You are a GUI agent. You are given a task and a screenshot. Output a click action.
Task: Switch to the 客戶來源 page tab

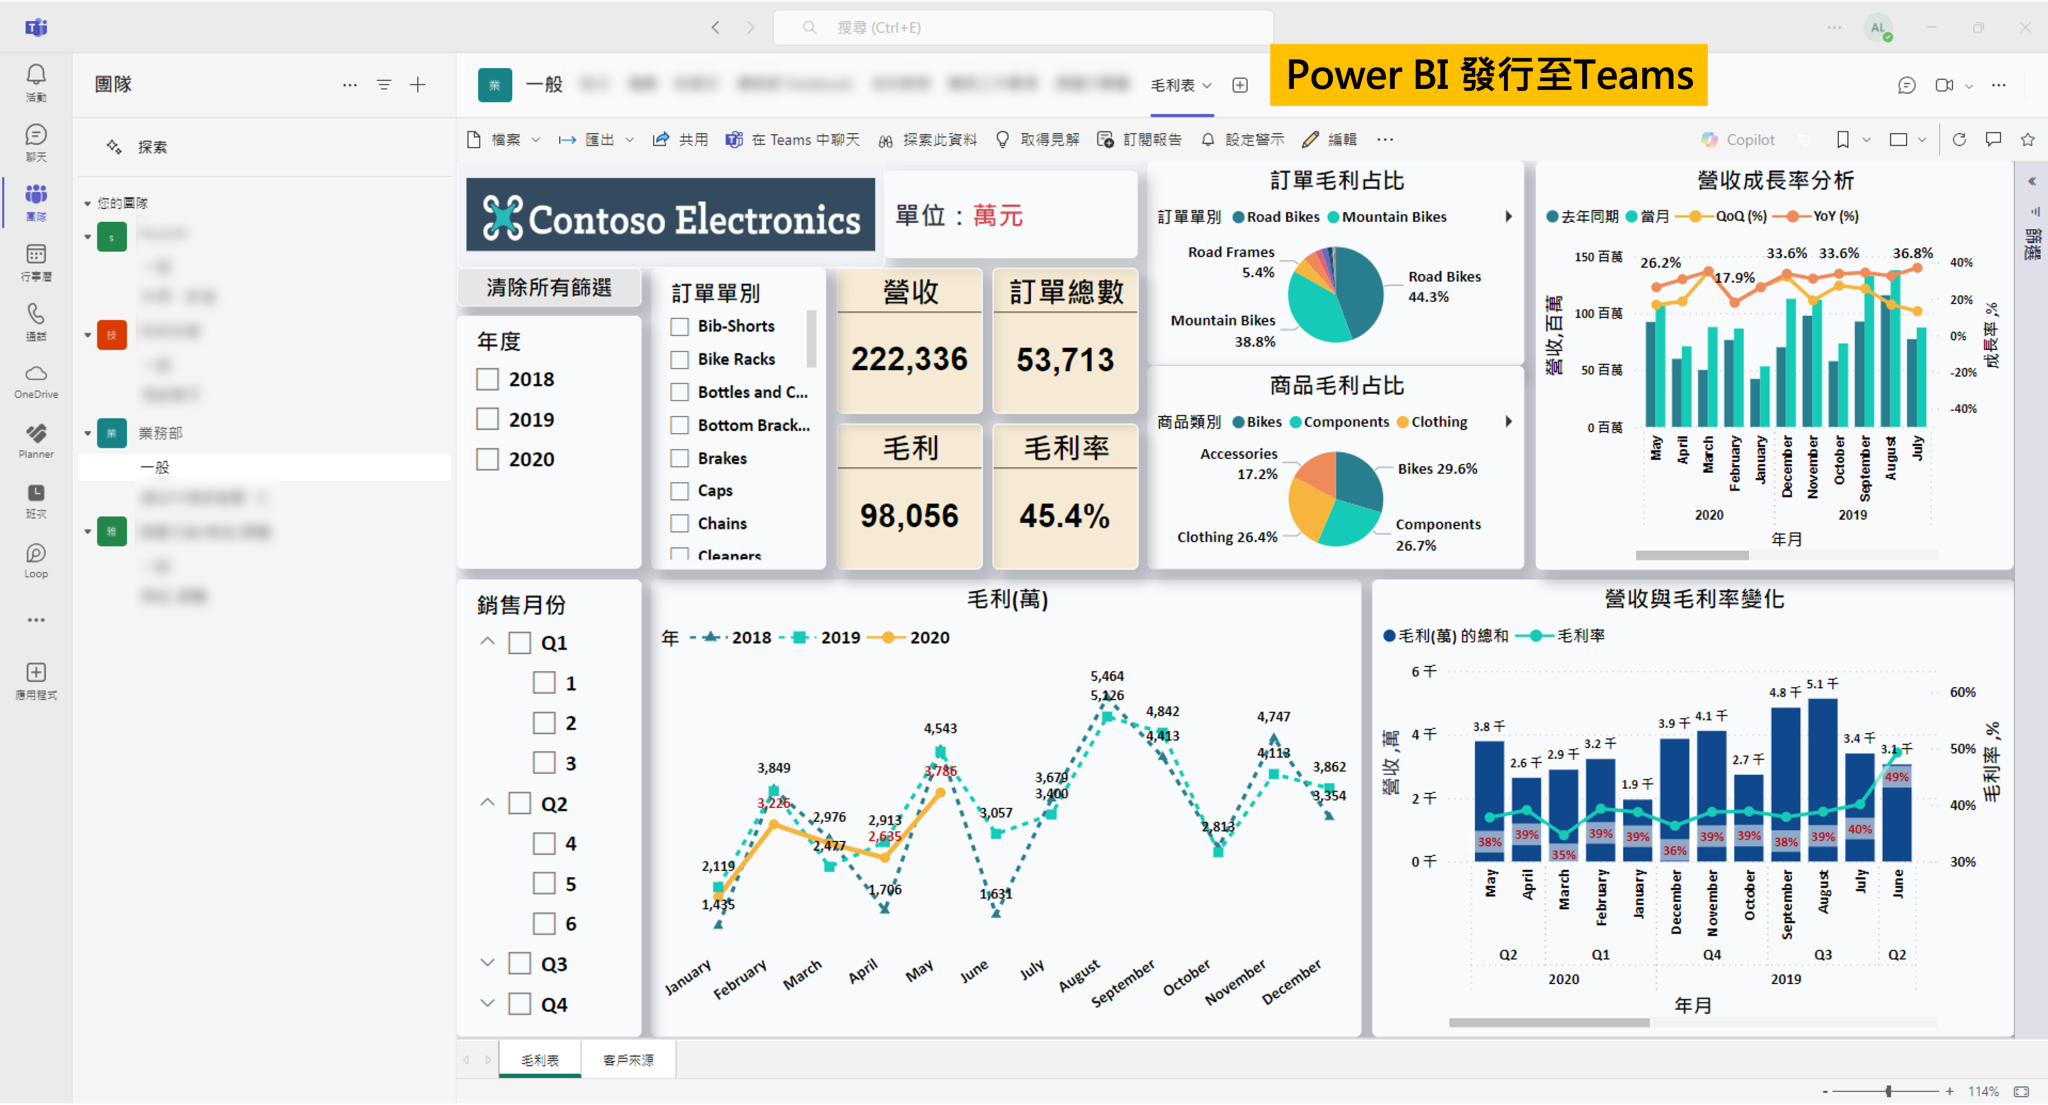[x=628, y=1060]
